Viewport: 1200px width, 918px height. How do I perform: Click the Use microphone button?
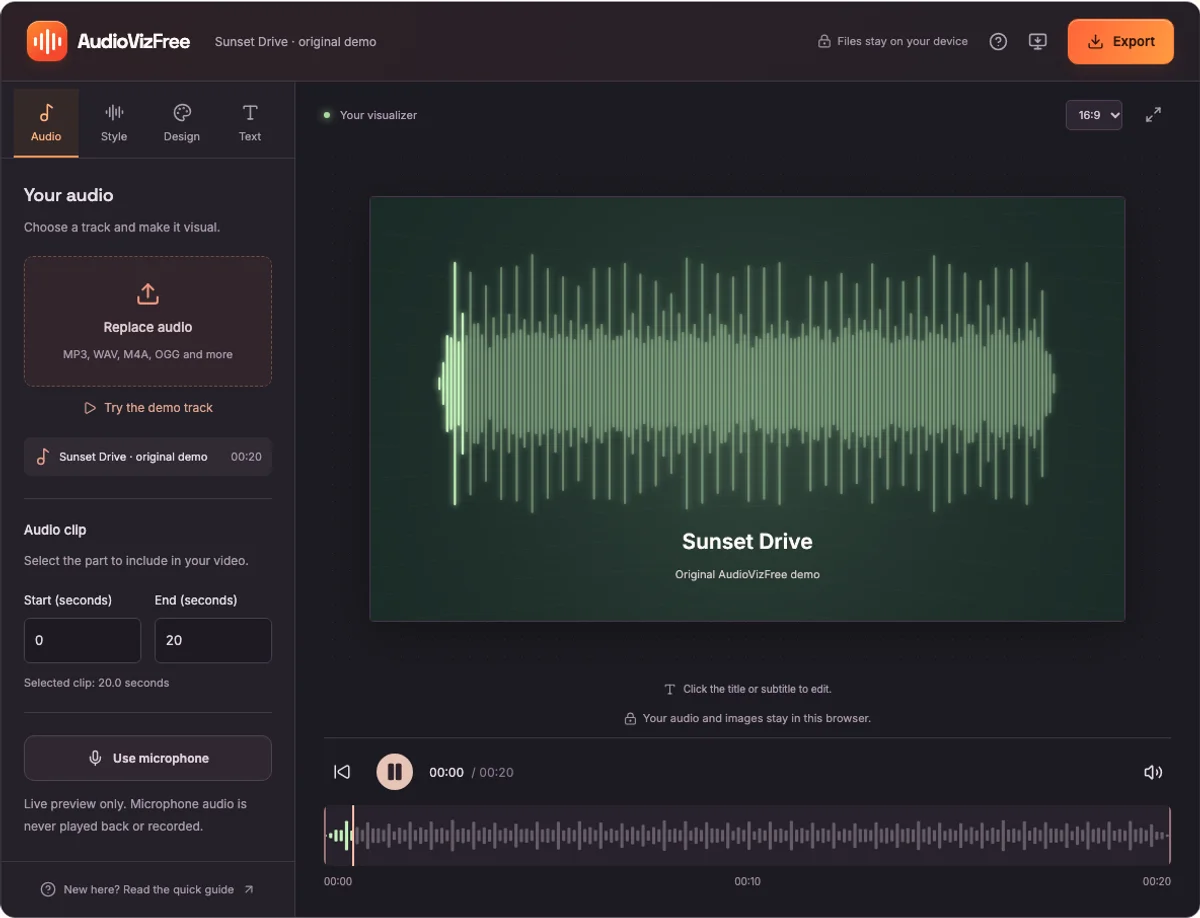[148, 758]
